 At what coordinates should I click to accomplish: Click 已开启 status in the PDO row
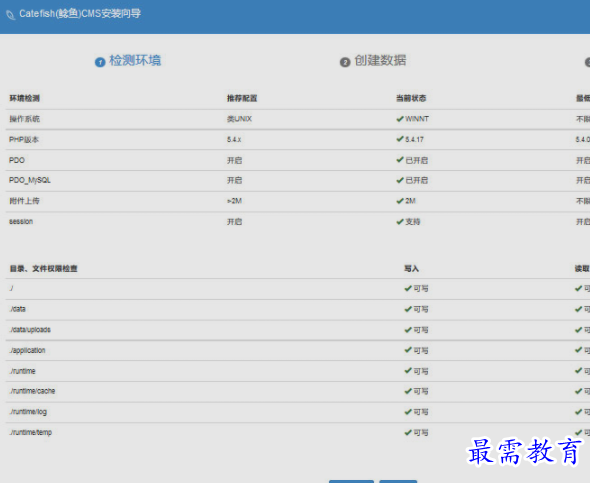click(417, 160)
